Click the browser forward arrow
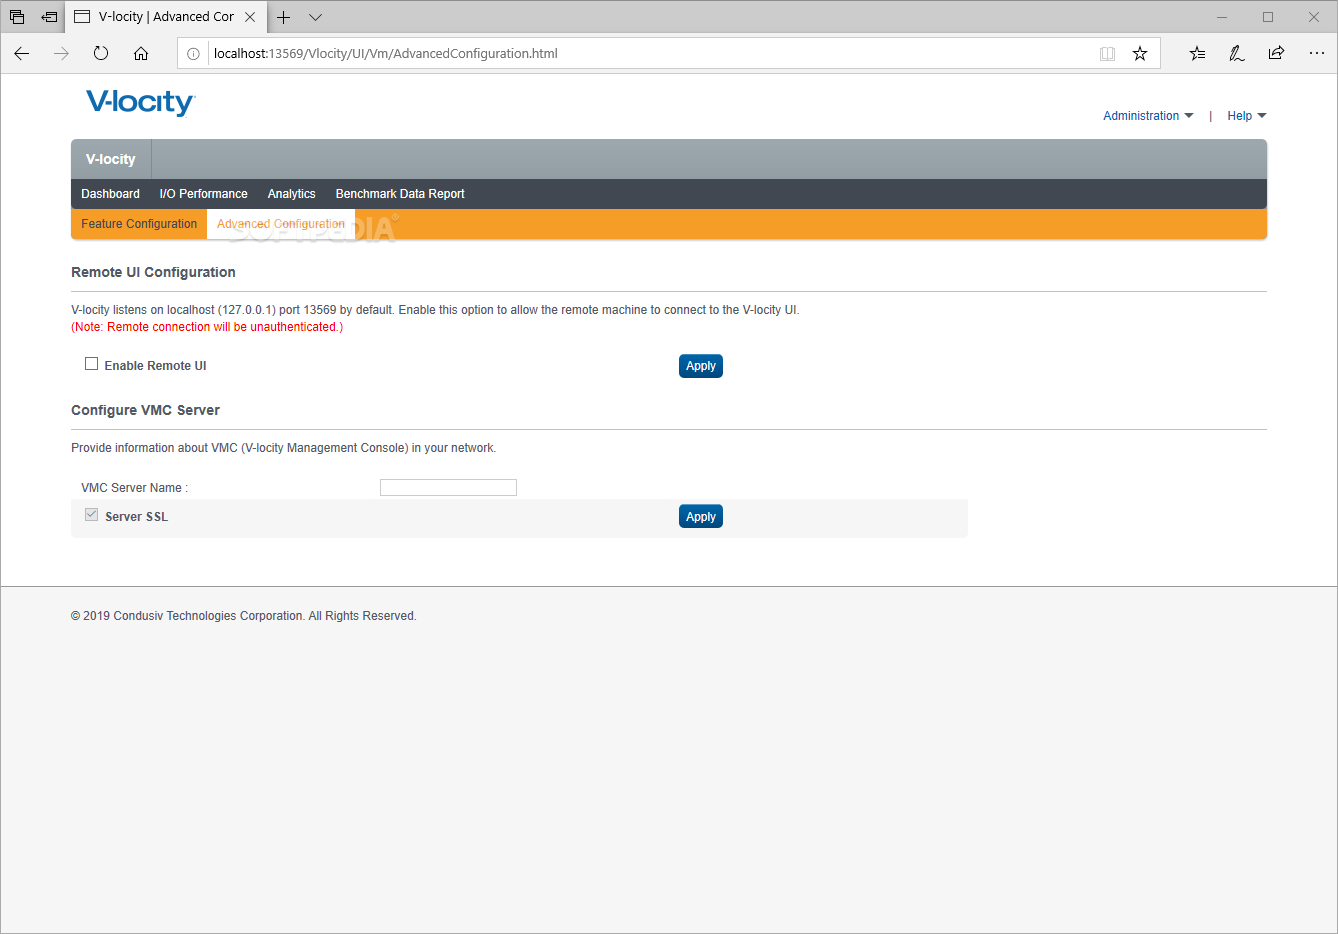Image resolution: width=1338 pixels, height=934 pixels. coord(62,53)
